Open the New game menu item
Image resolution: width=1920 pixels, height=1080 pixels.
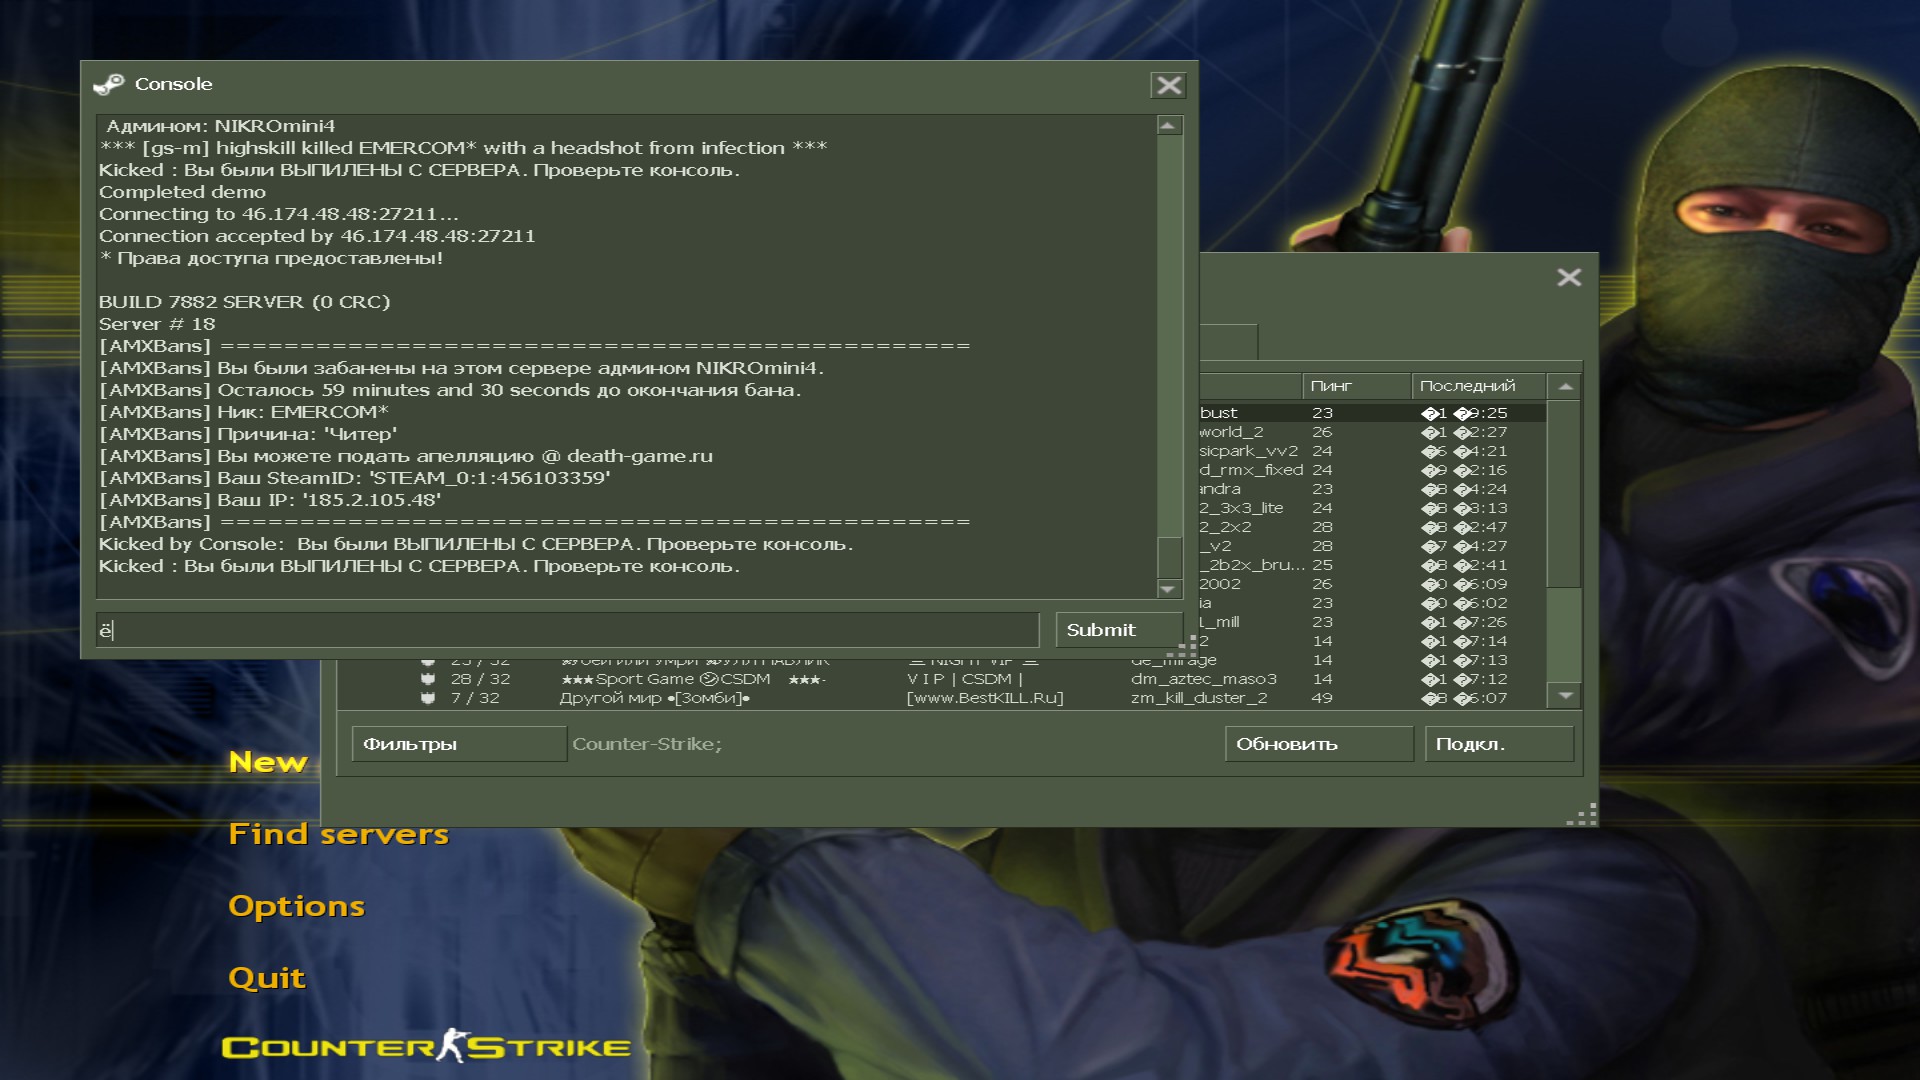(x=267, y=762)
